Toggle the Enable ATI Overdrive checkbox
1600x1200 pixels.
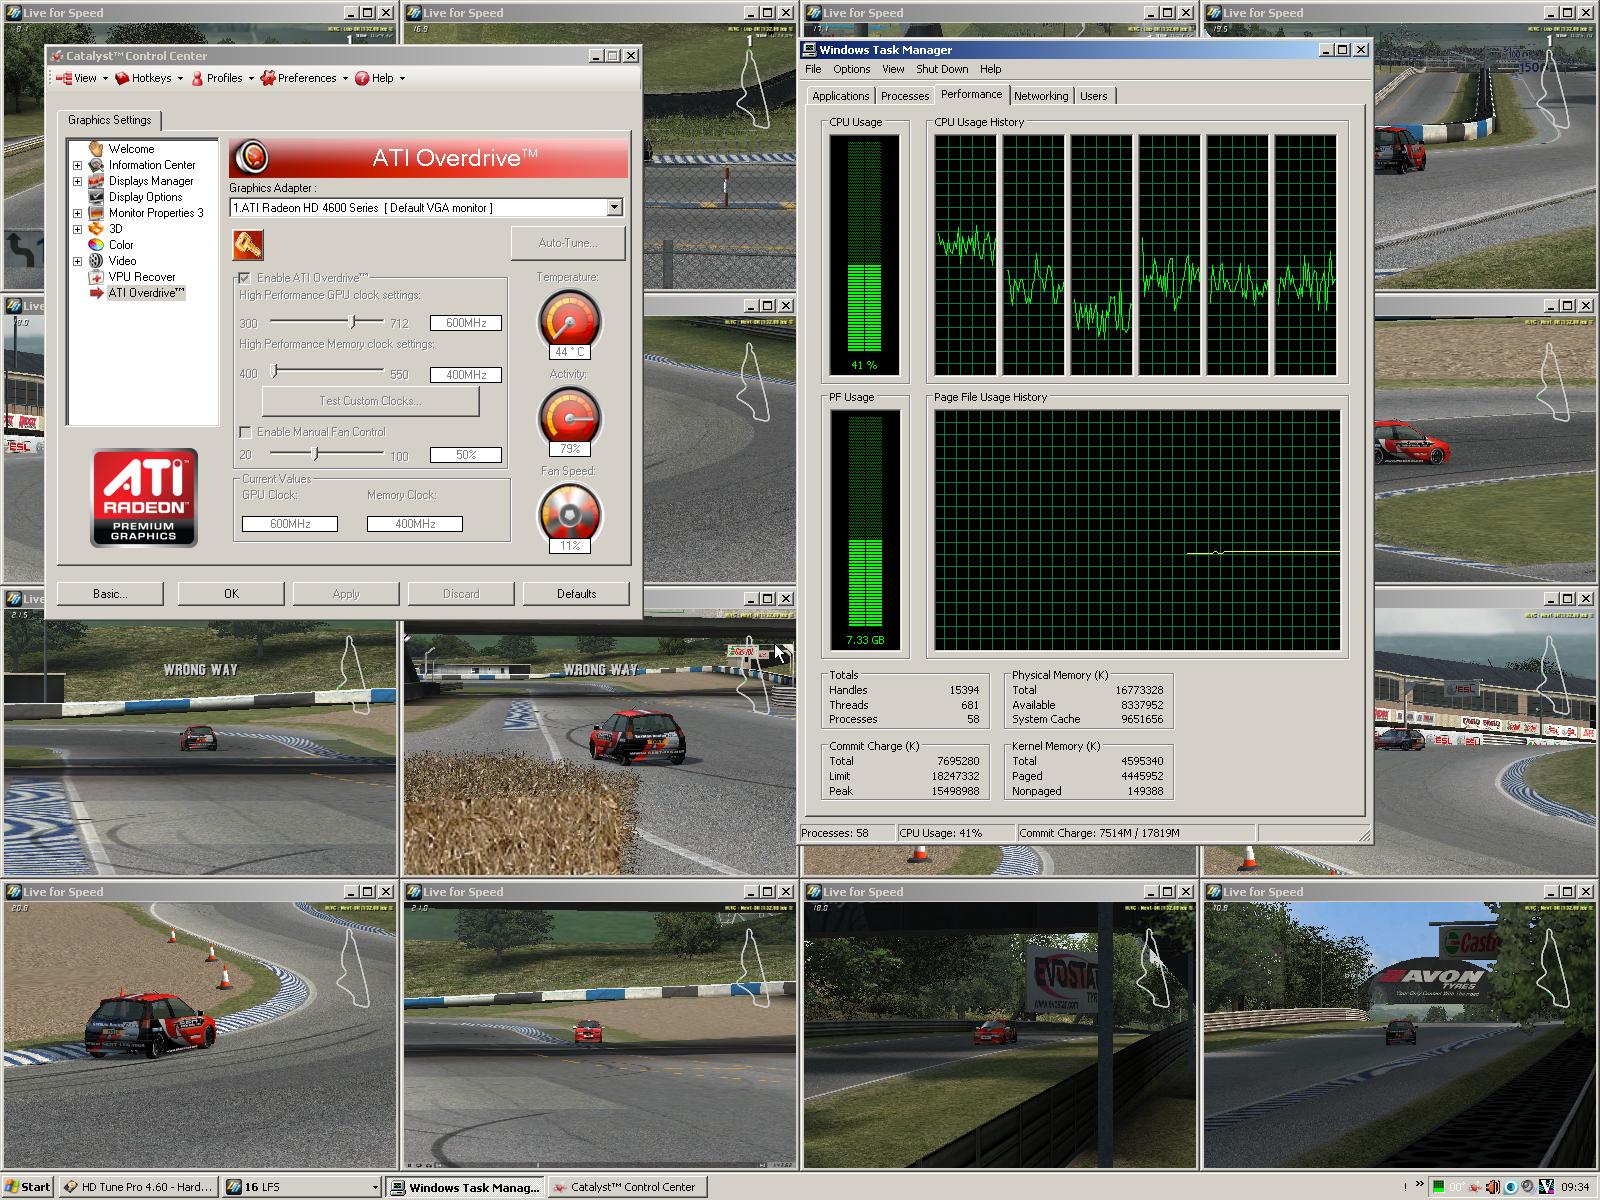coord(244,278)
